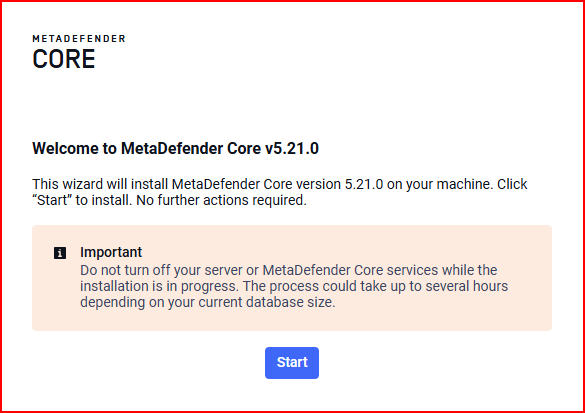Screen dimensions: 585x413
Task: Click the words Do not turn off
Action: 125,270
